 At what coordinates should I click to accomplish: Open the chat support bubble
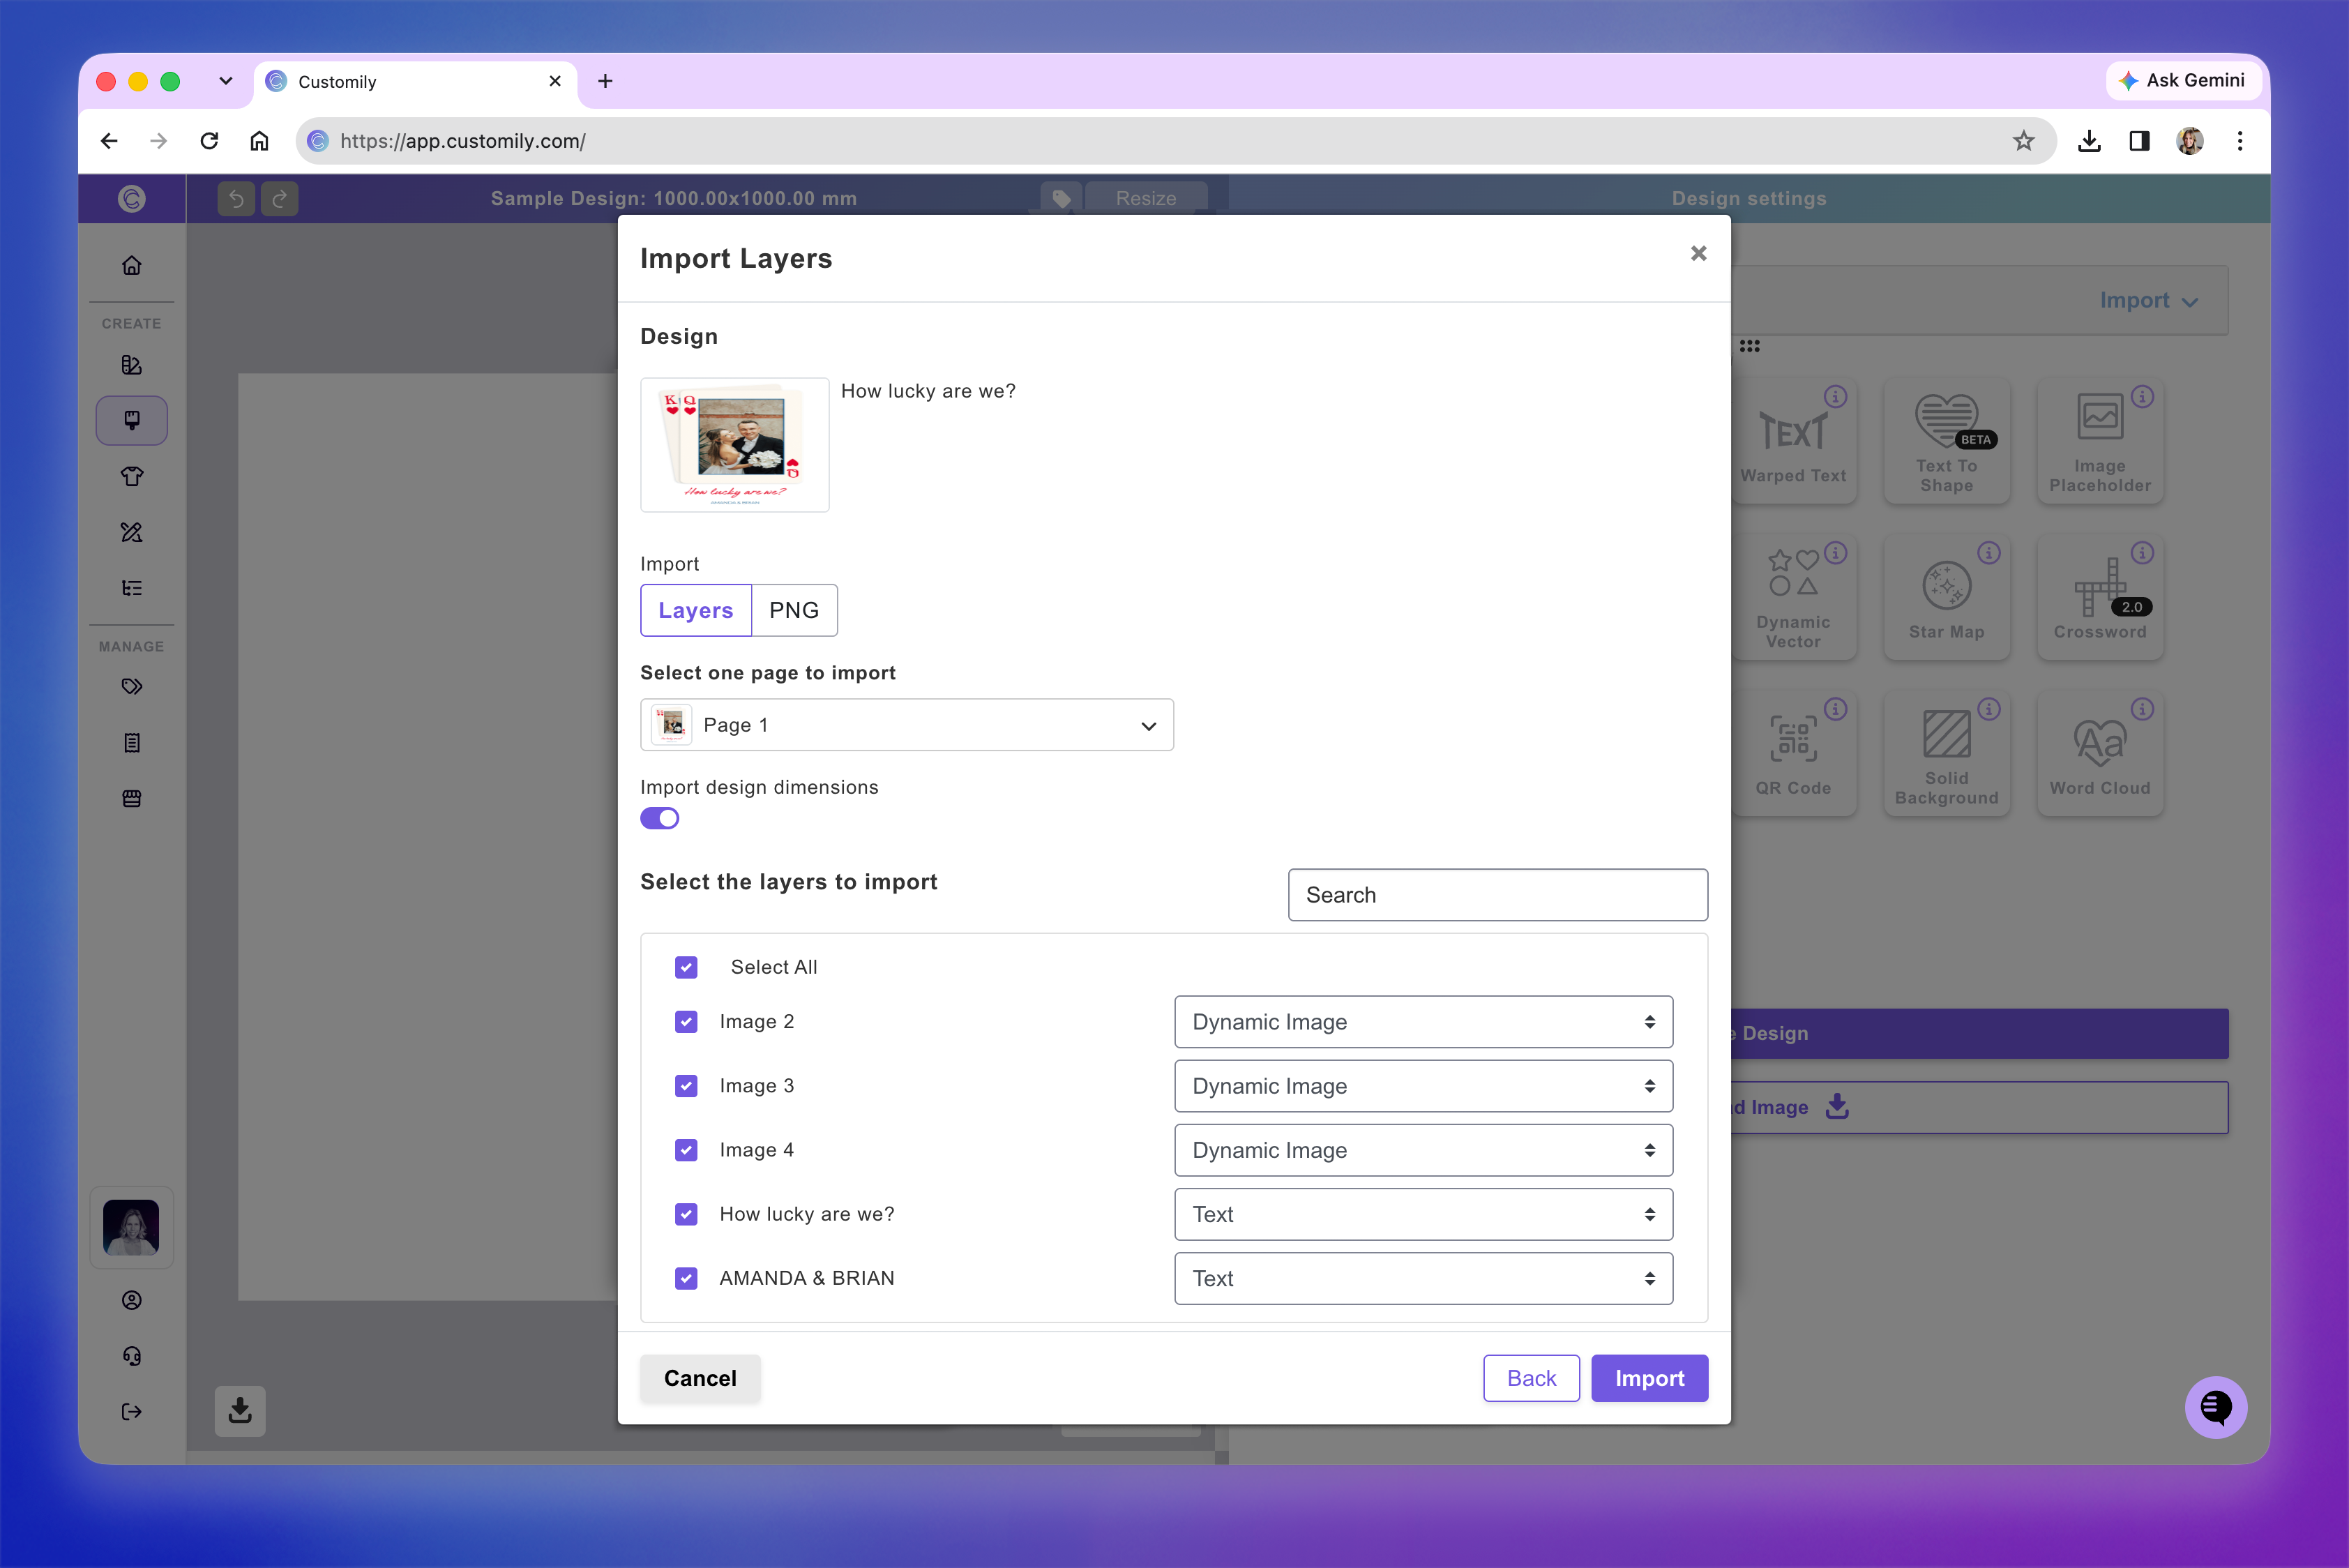[x=2215, y=1407]
